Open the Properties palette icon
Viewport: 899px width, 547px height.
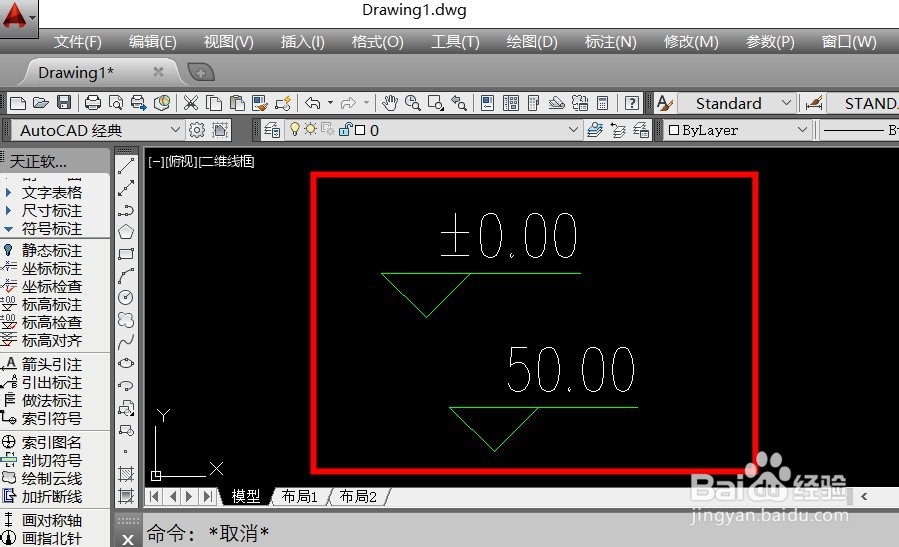tap(487, 103)
